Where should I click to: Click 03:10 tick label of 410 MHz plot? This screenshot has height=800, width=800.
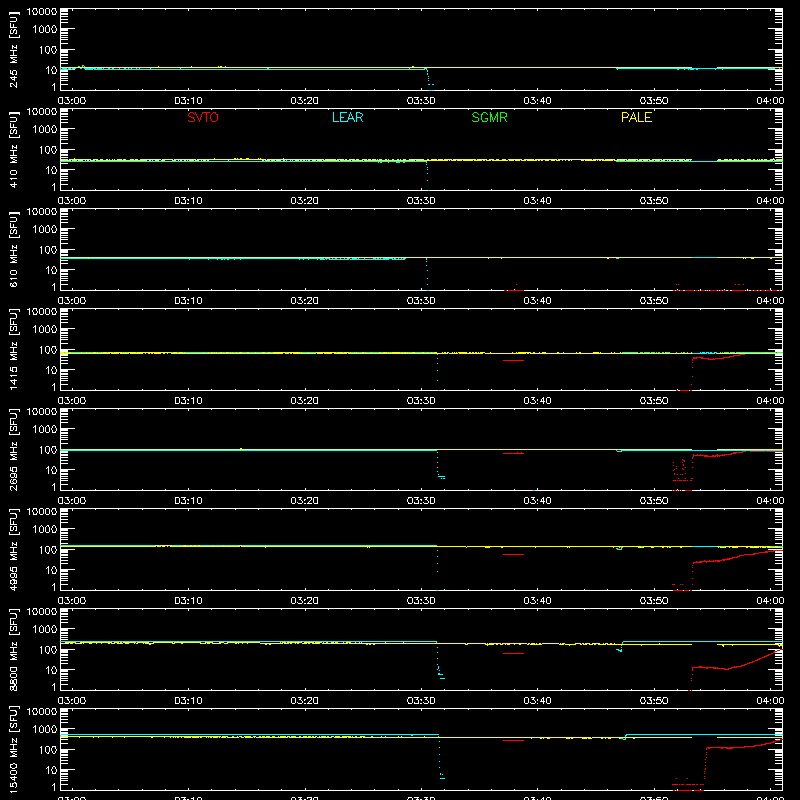coord(188,201)
